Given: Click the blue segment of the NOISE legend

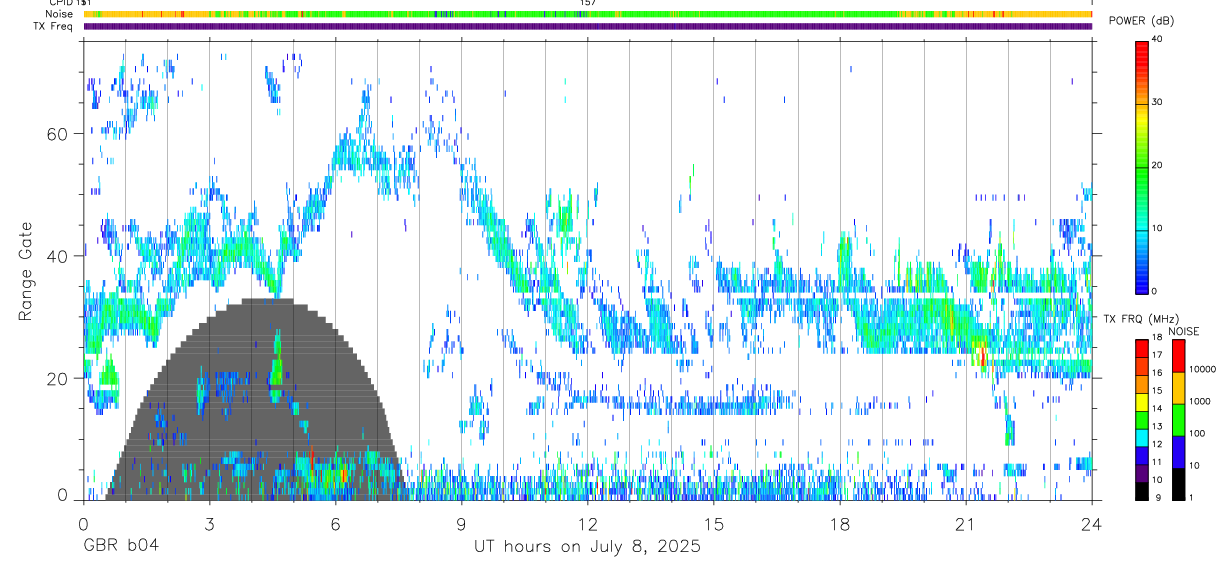Looking at the screenshot, I should coord(1178,452).
